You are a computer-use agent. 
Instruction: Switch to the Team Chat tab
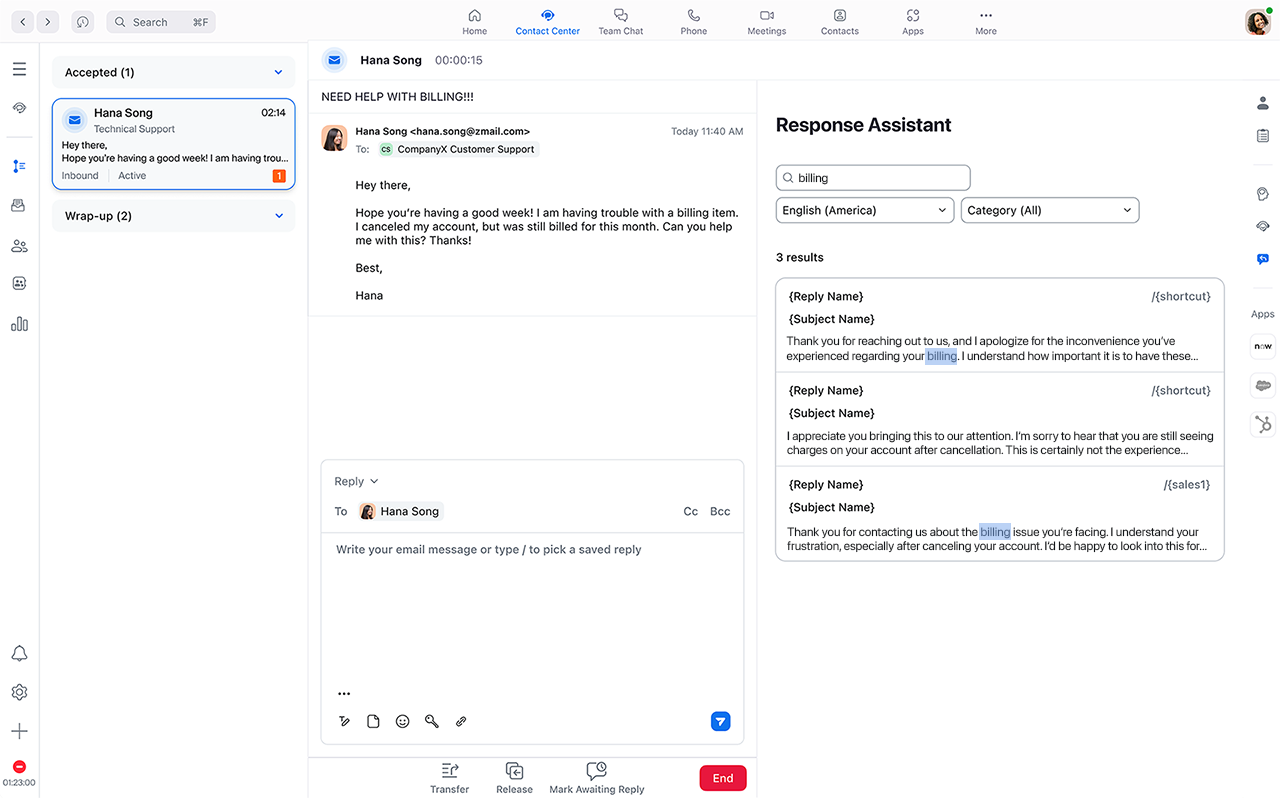click(x=621, y=22)
